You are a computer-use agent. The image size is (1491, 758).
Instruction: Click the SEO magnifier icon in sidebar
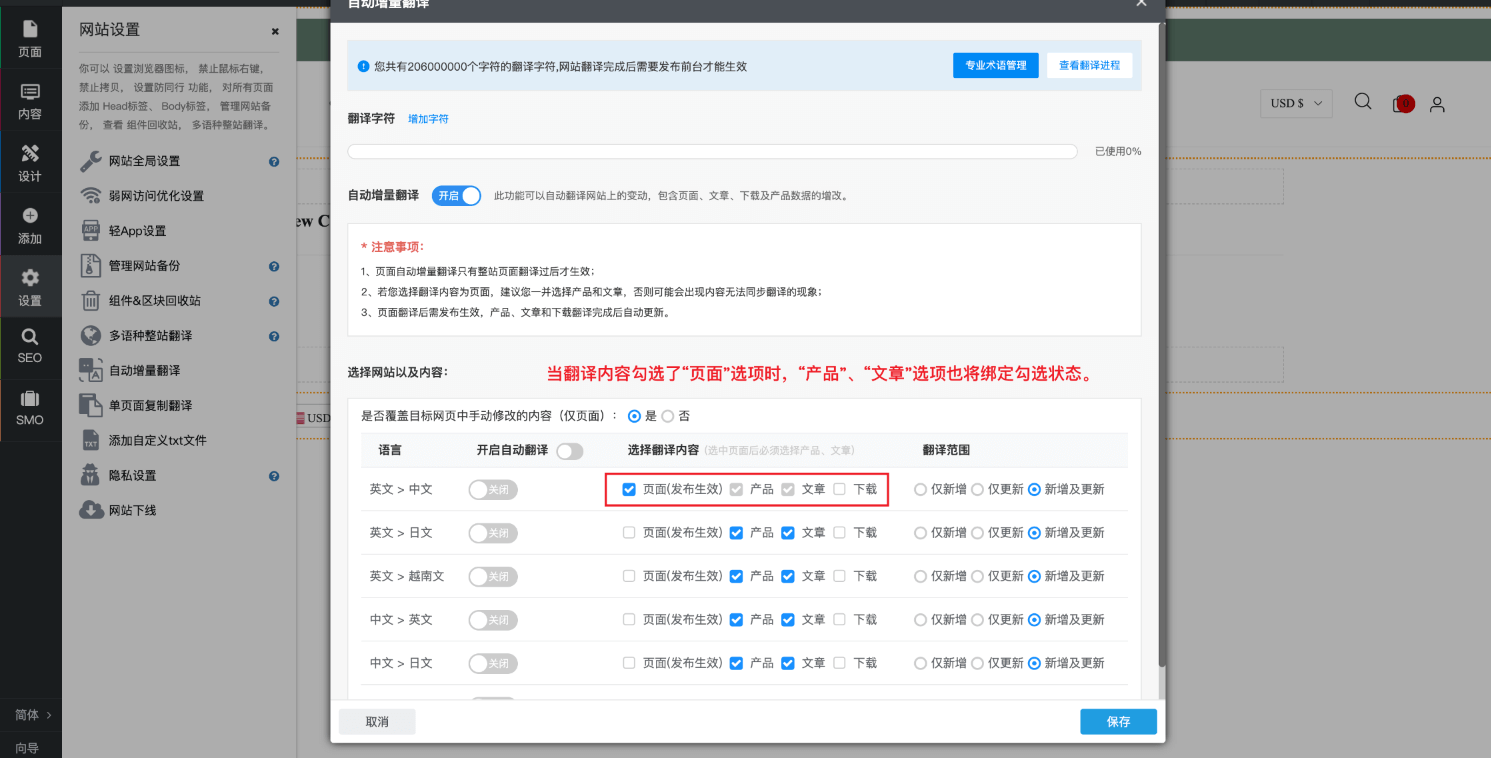pos(30,345)
